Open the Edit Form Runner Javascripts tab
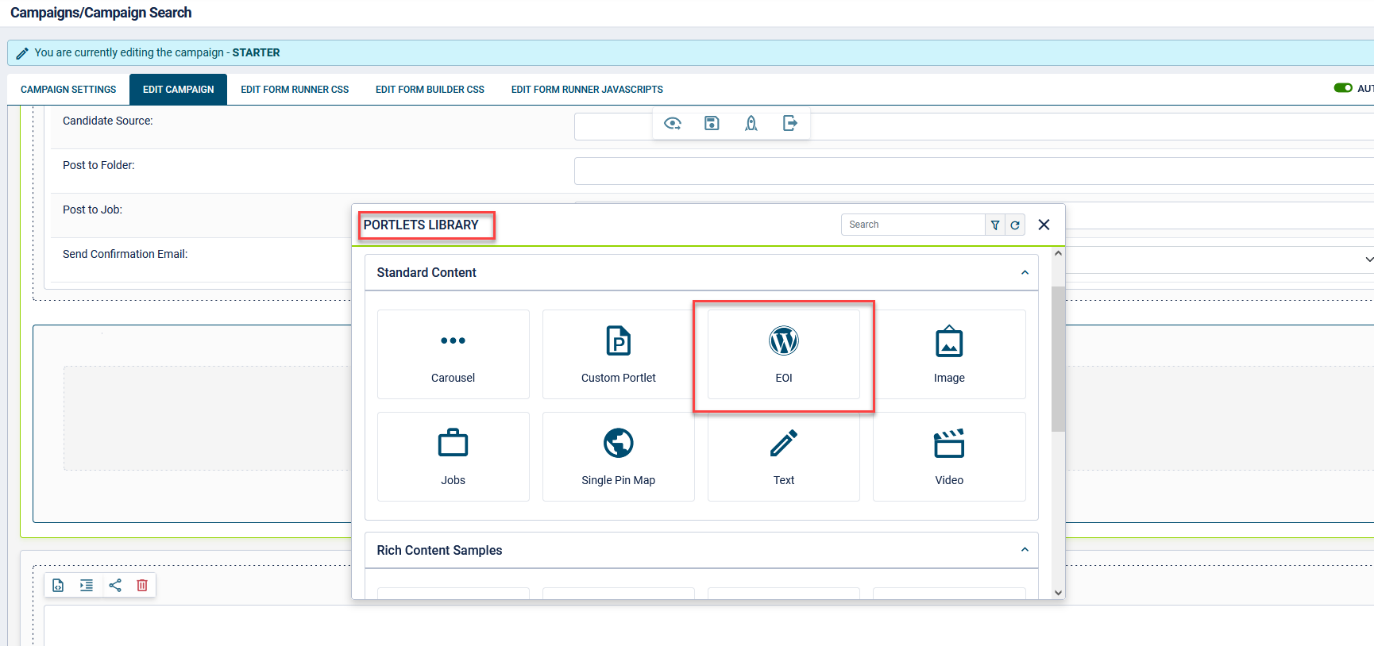The width and height of the screenshot is (1374, 646). point(587,89)
